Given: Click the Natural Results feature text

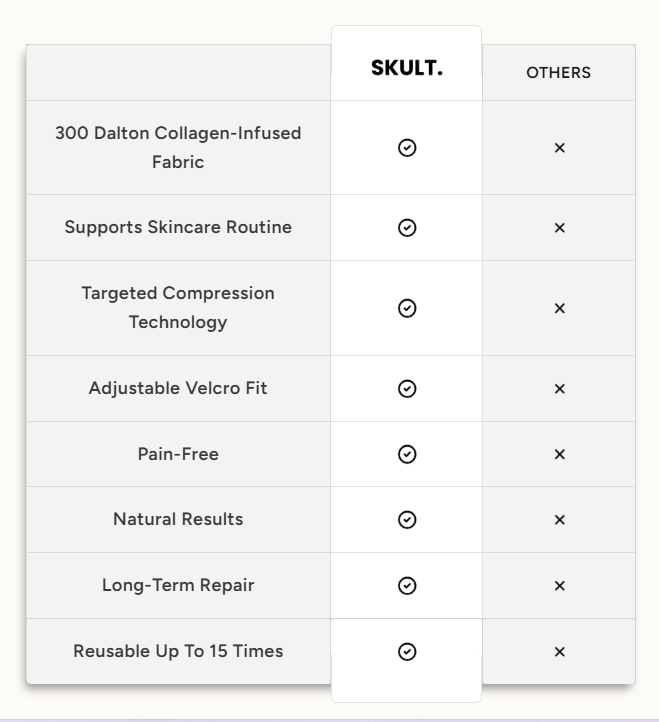Looking at the screenshot, I should (x=178, y=519).
